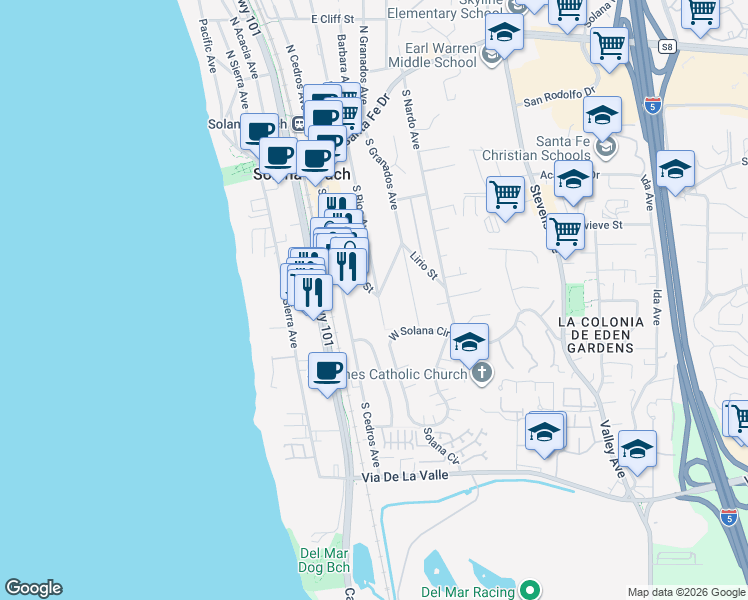Select shopping cart marker west of Stevens Ave
Image resolution: width=748 pixels, height=600 pixels.
point(506,196)
